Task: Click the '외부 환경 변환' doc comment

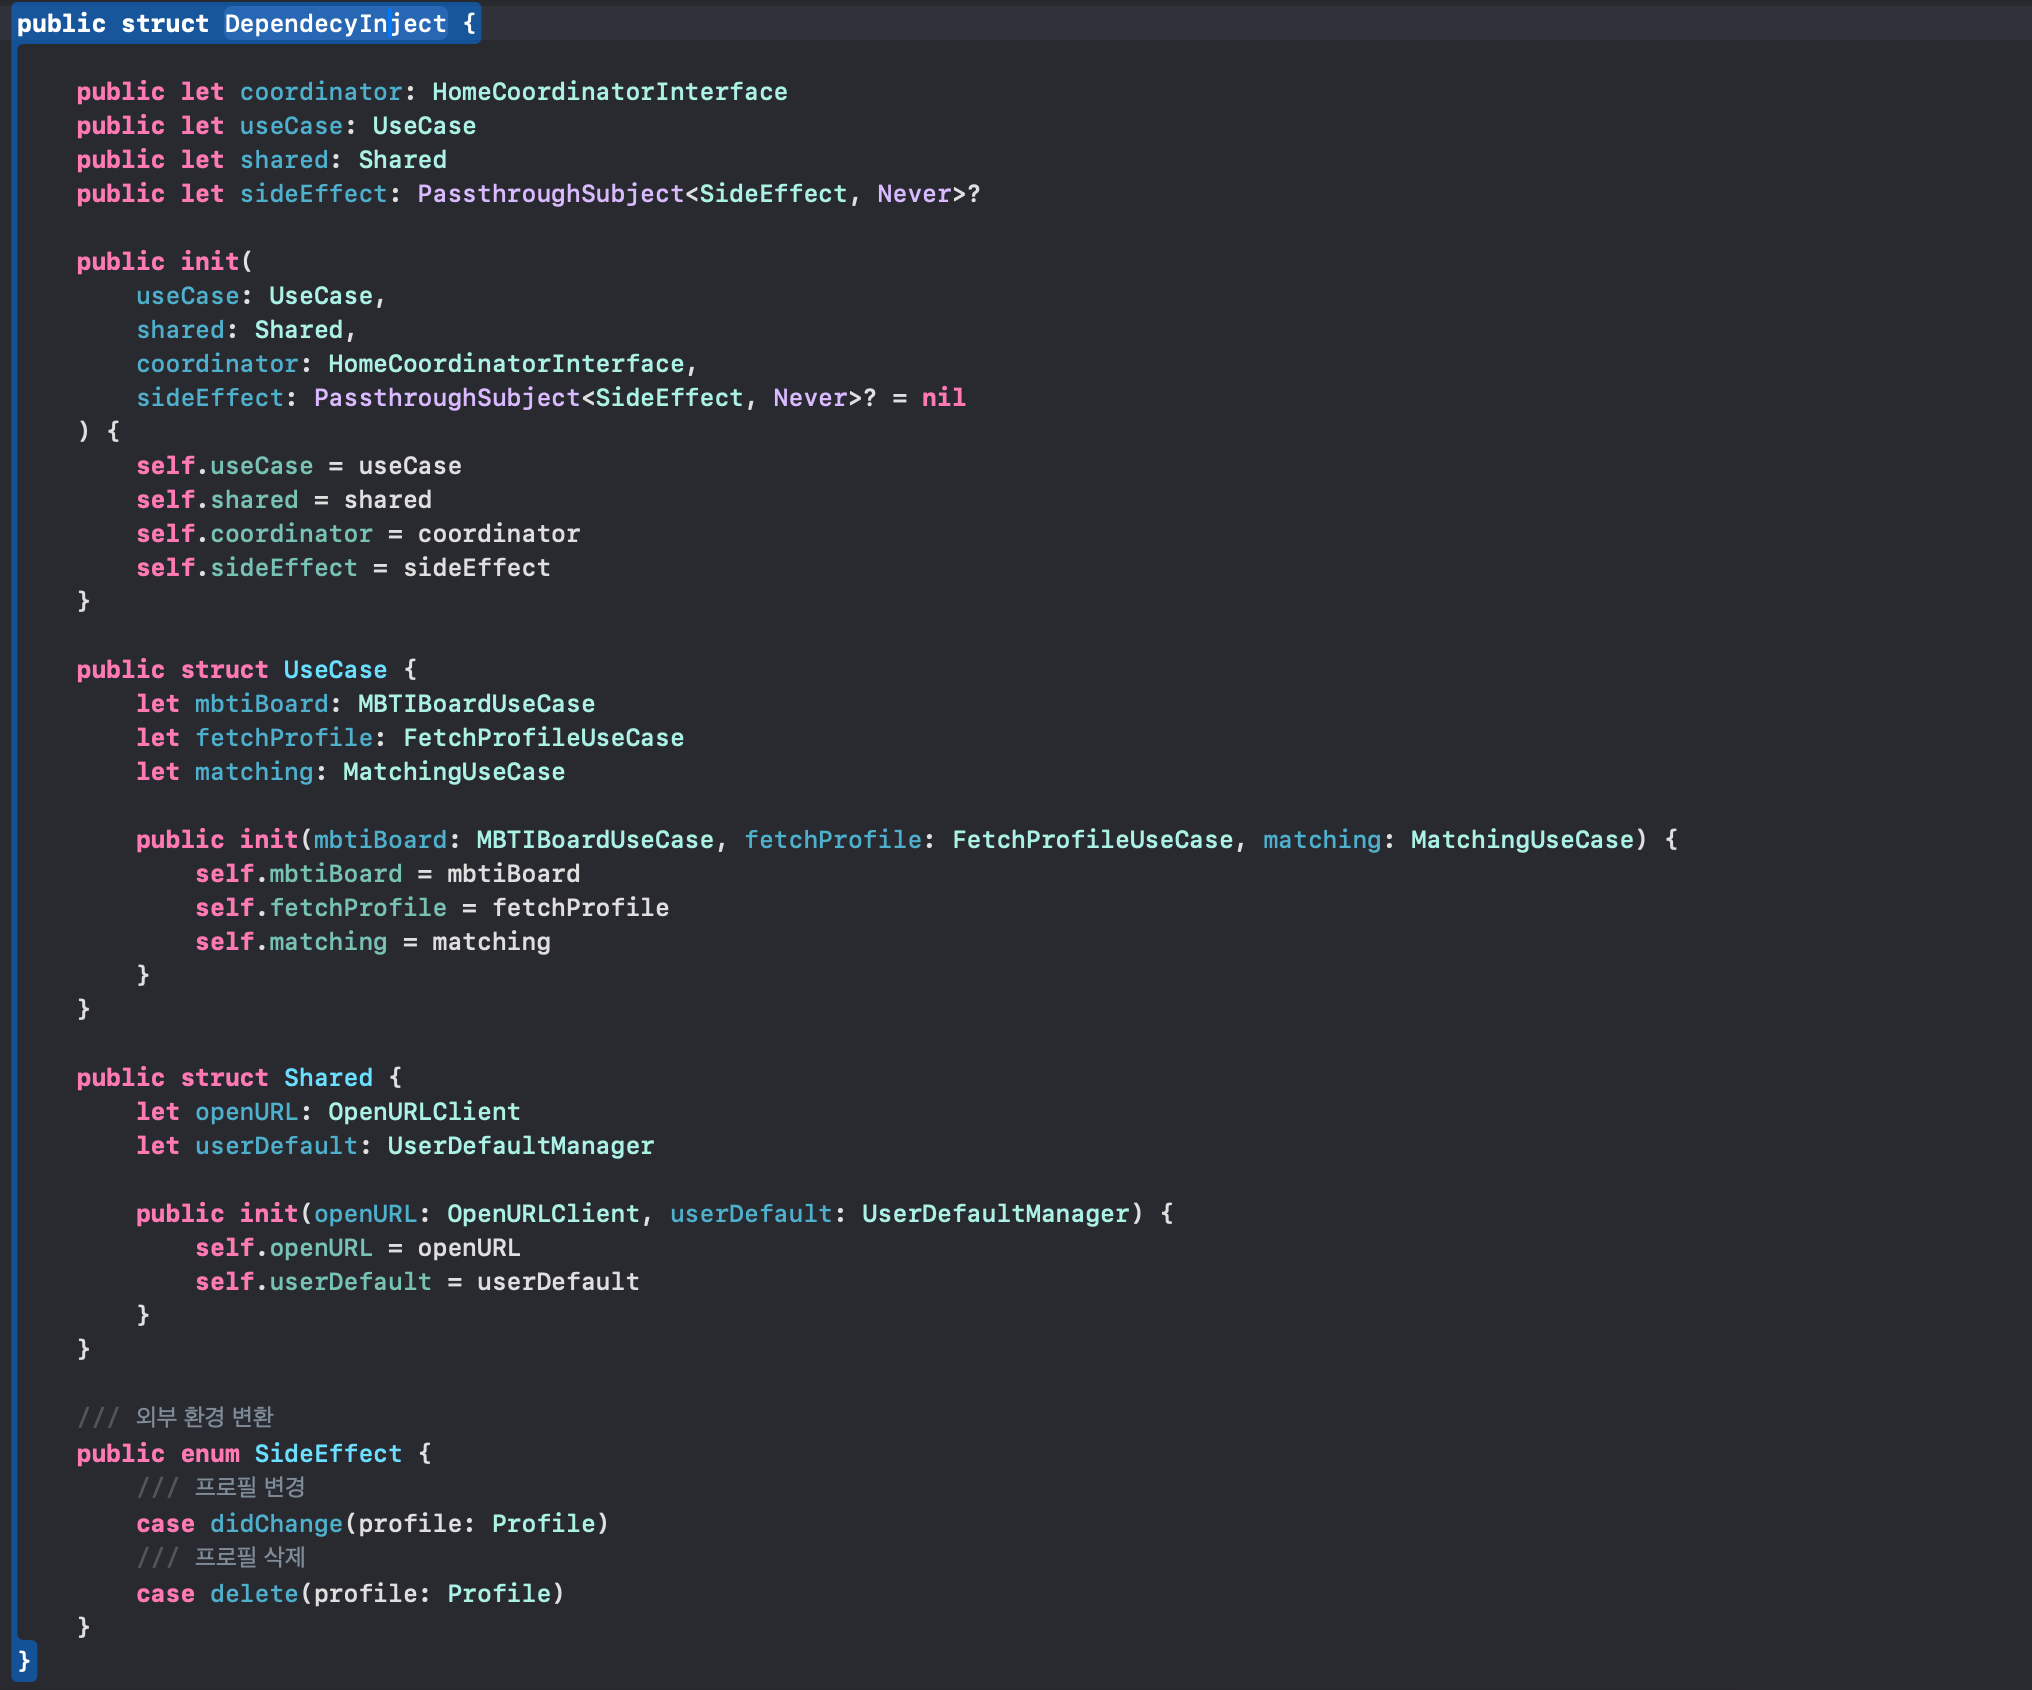Action: [204, 1417]
